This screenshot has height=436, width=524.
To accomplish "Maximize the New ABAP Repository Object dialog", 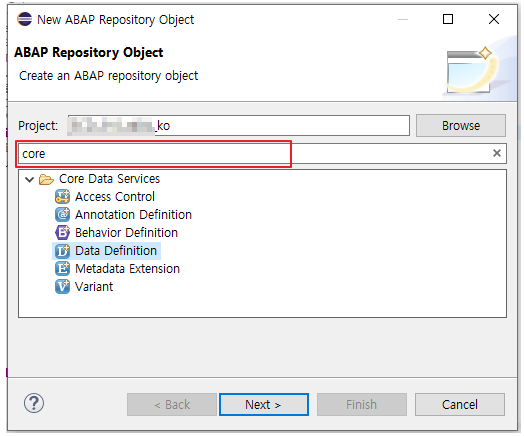I will 448,19.
